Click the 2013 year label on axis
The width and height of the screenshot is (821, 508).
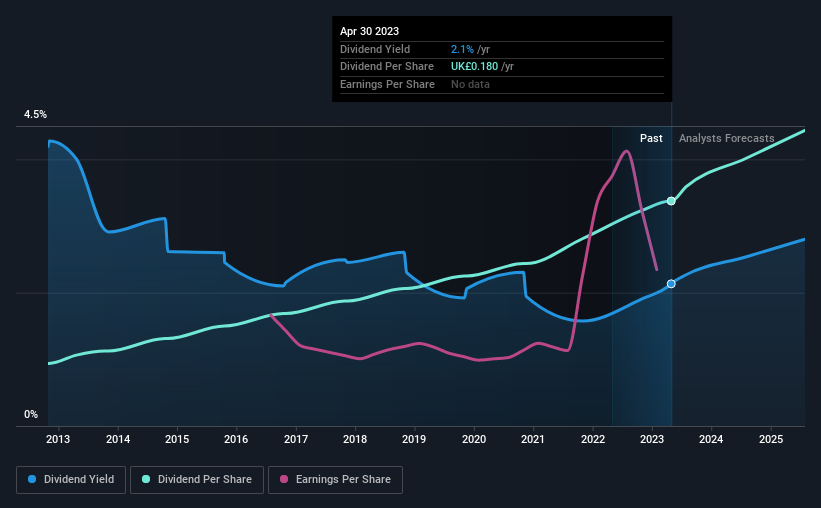(58, 439)
